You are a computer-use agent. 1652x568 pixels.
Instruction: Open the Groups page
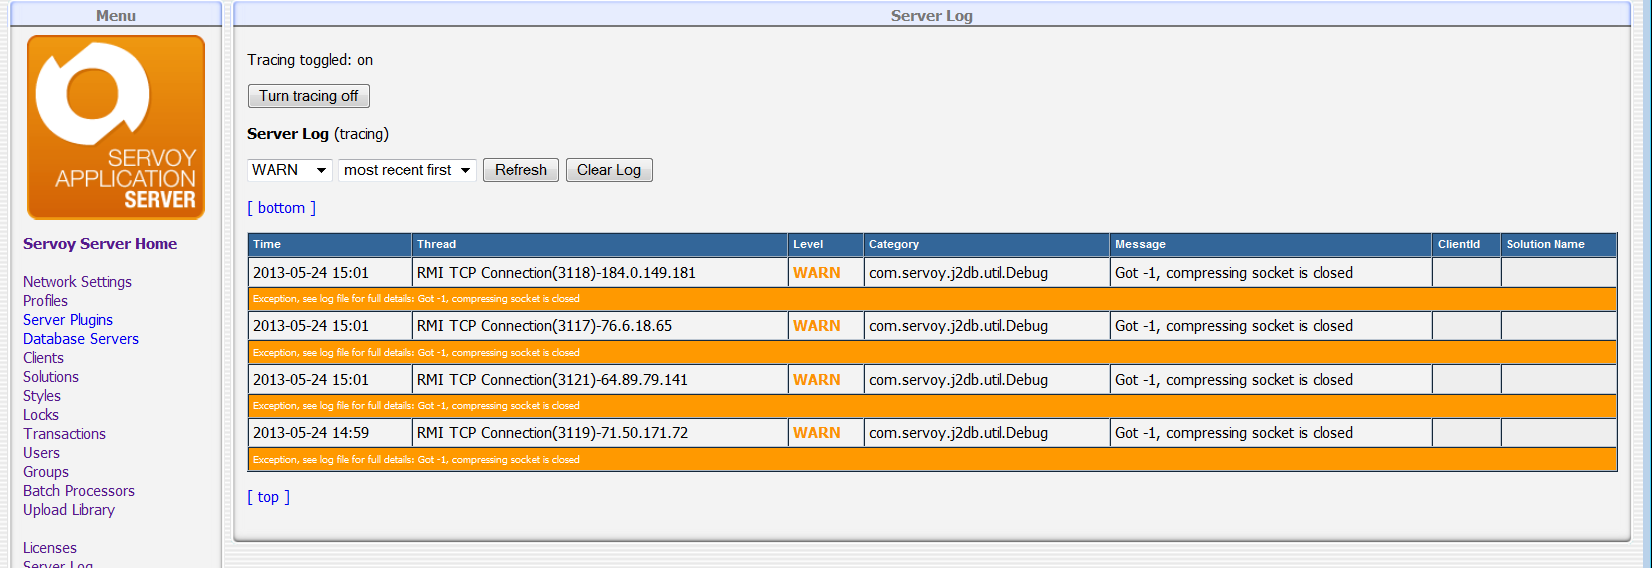(x=46, y=472)
